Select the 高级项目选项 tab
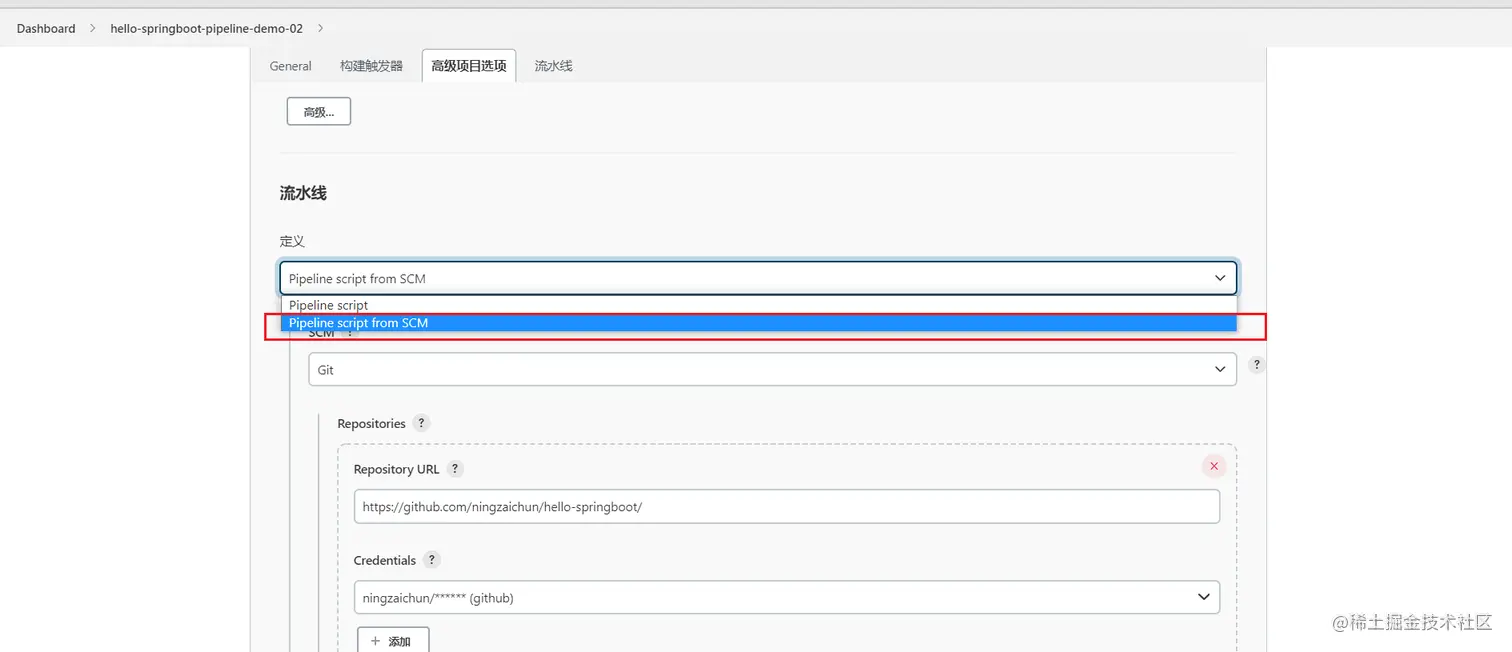This screenshot has width=1512, height=652. tap(468, 66)
